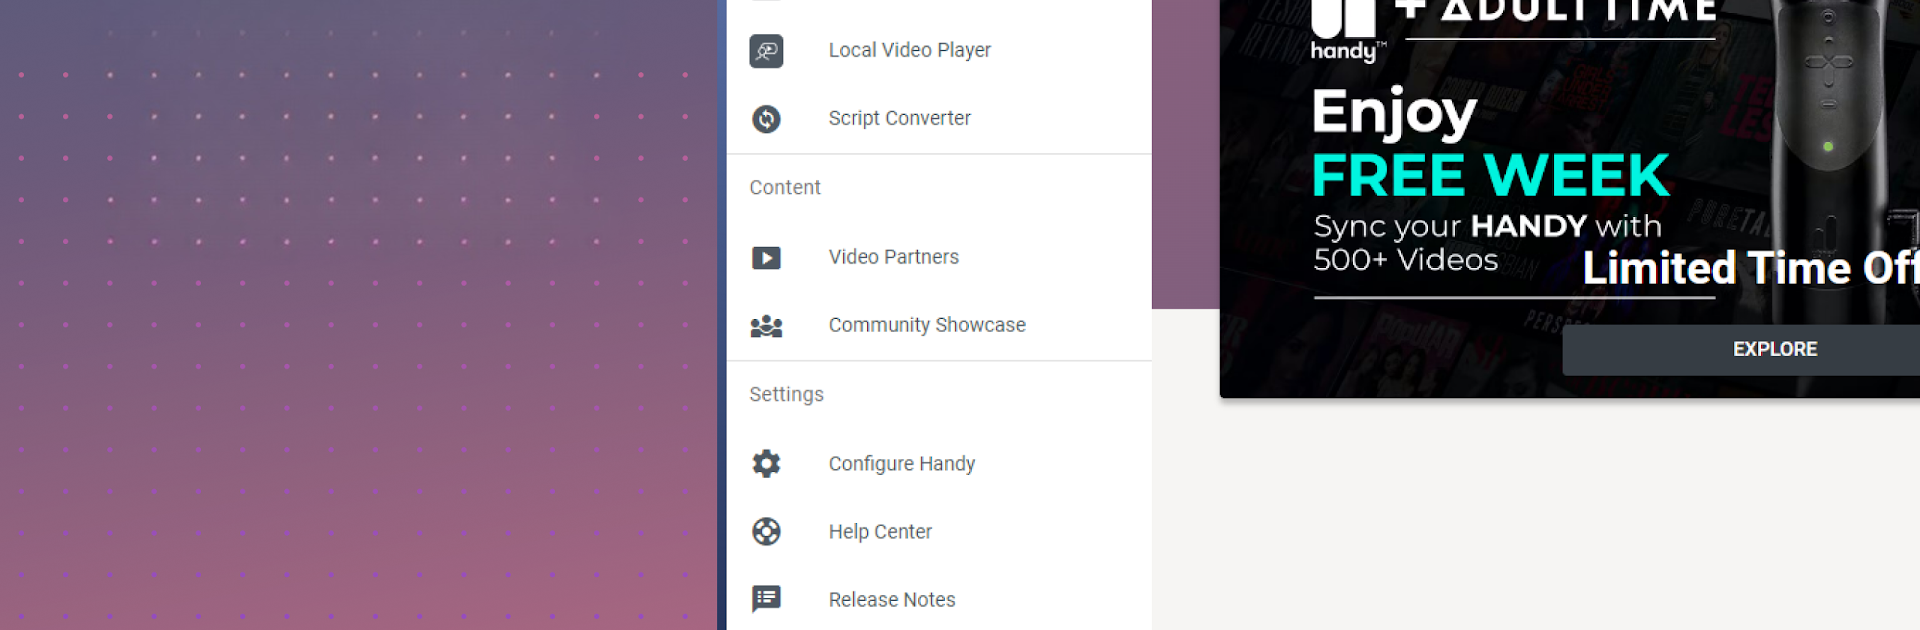
Task: Click the Script Converter circular arrows icon
Action: pos(766,119)
